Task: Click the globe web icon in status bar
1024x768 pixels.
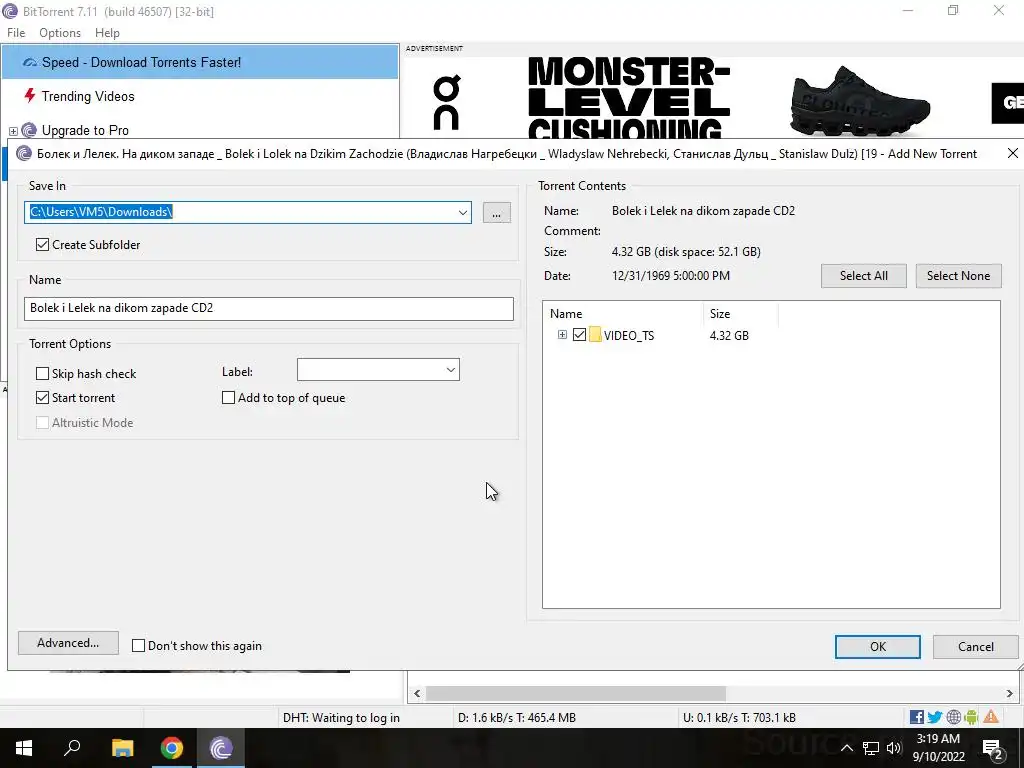Action: (953, 717)
